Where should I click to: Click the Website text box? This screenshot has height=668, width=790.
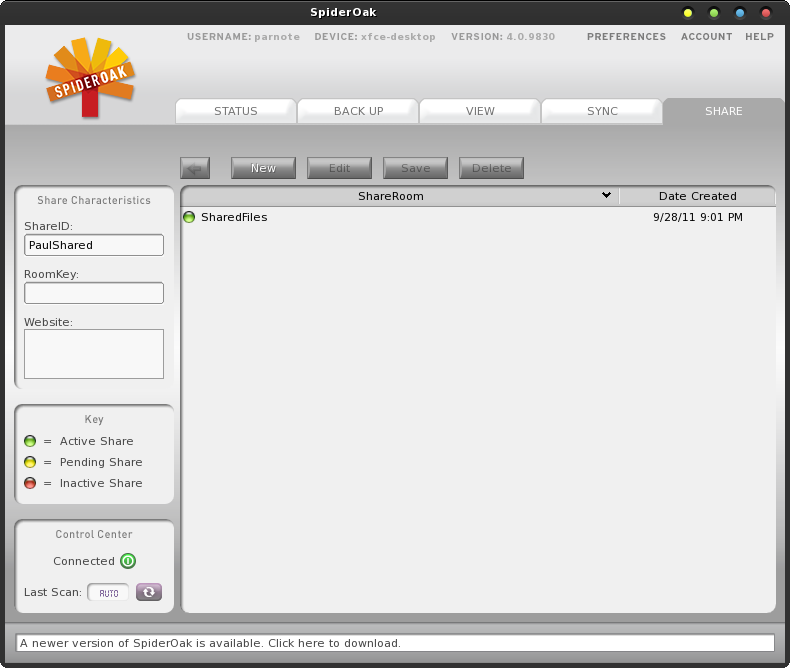point(94,354)
